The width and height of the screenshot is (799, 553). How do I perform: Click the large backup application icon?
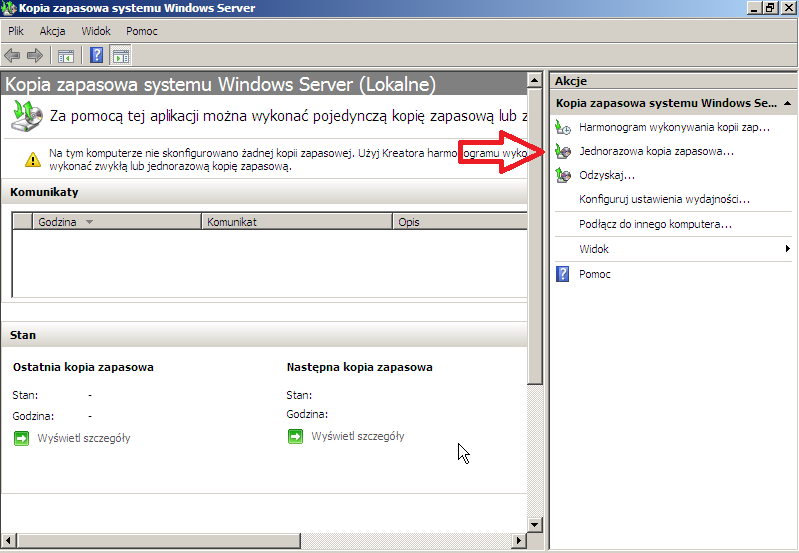click(x=26, y=116)
